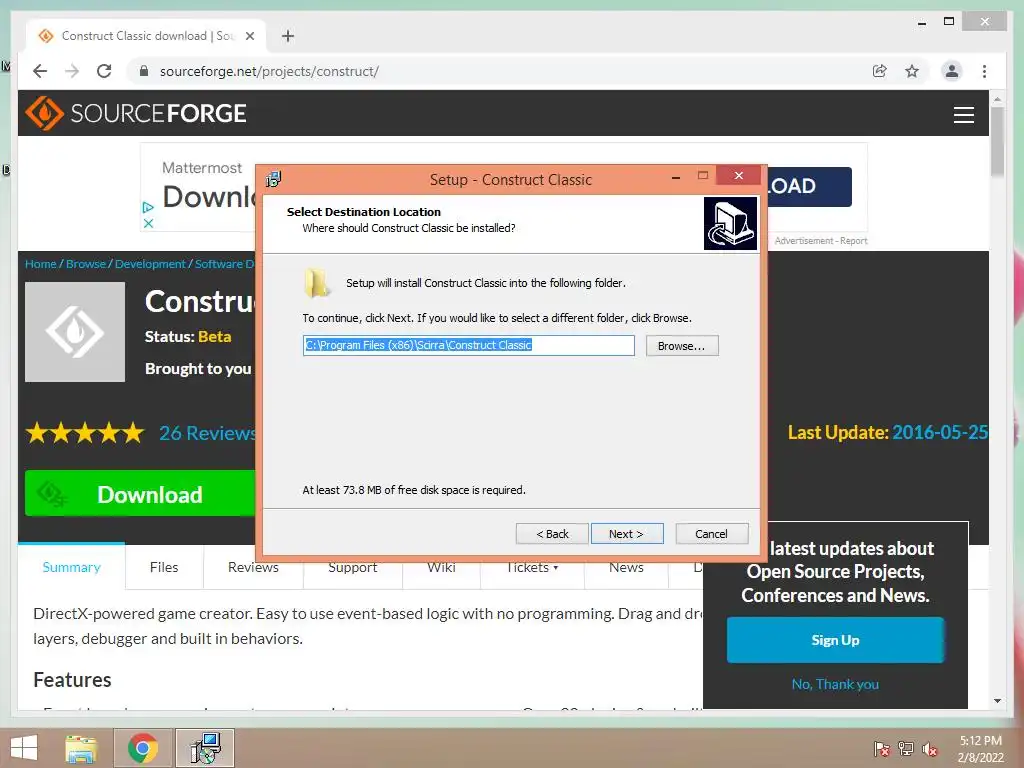1024x768 pixels.
Task: Select the Construct Classic download browser tab
Action: pyautogui.click(x=146, y=36)
